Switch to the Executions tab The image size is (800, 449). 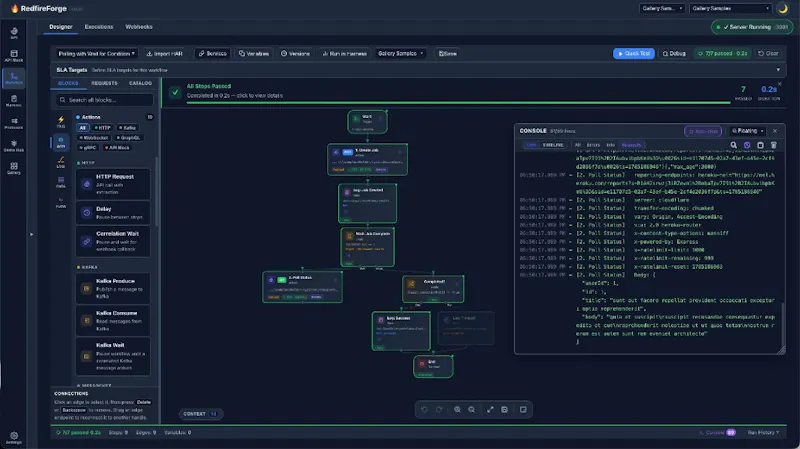(x=98, y=27)
